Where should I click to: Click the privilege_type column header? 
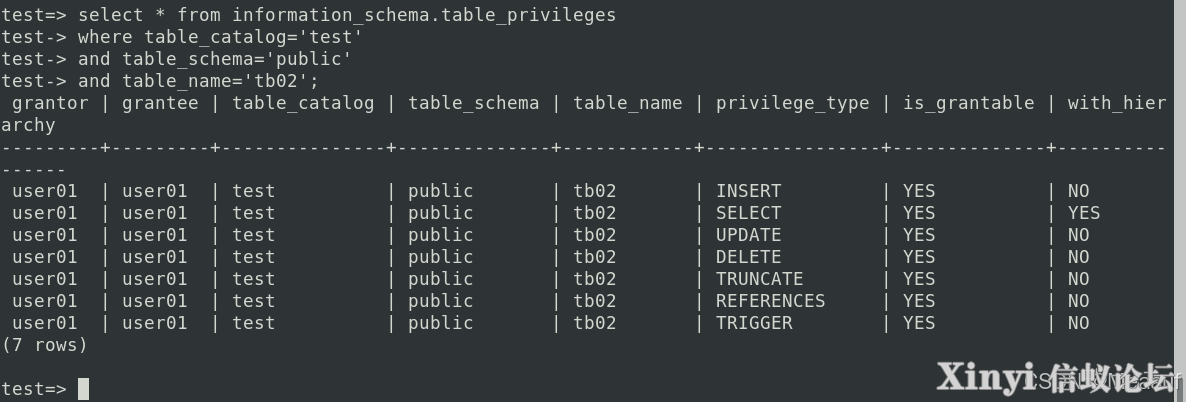(793, 103)
